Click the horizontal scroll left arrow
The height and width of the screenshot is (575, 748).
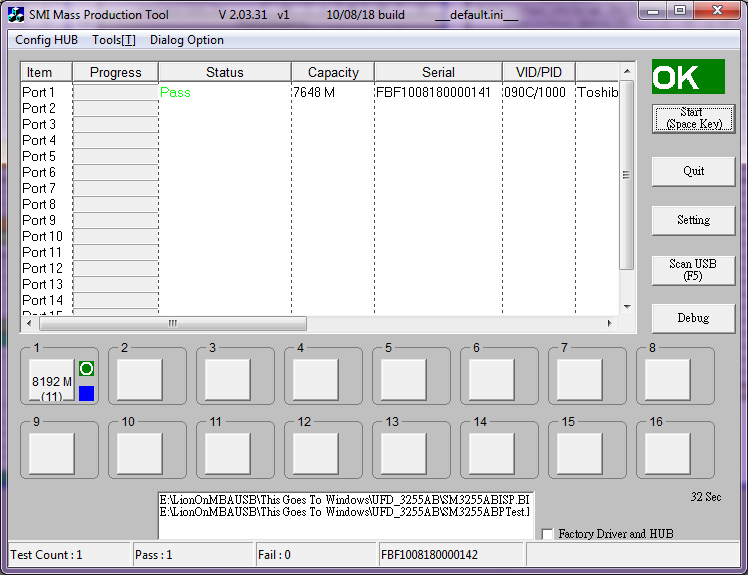pos(29,323)
